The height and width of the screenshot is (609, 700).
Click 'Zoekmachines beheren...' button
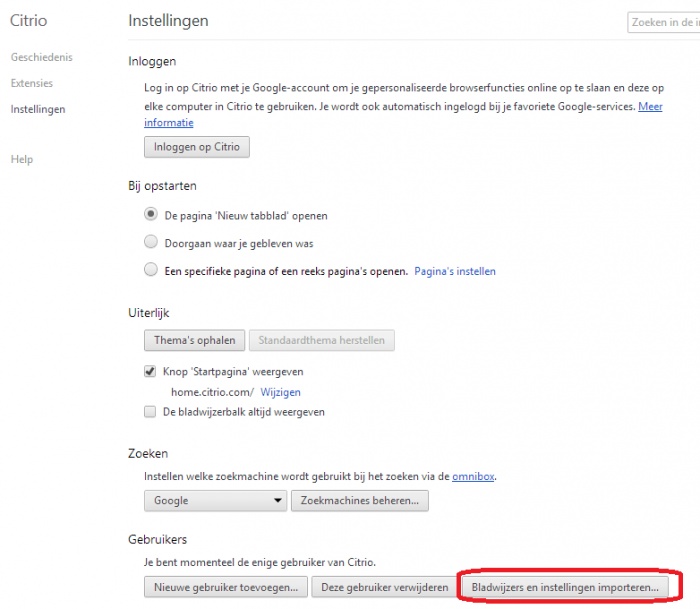[360, 501]
